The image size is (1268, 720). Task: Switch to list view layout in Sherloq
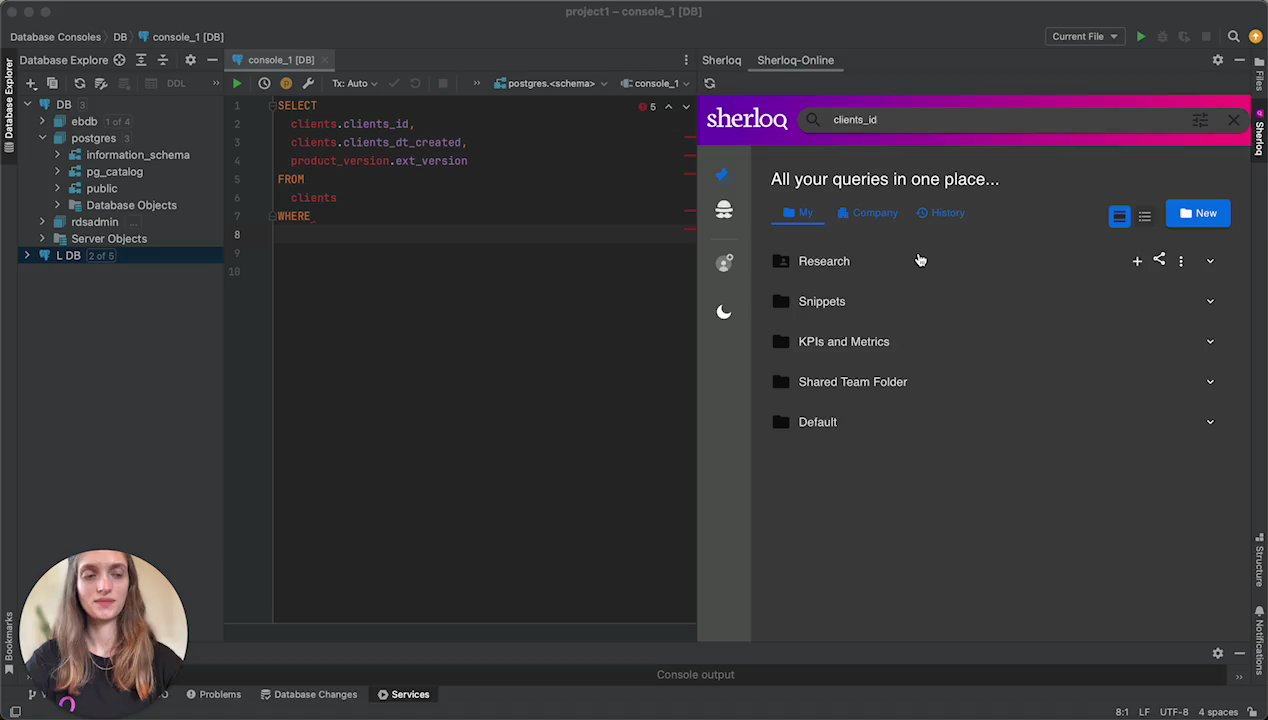tap(1145, 216)
